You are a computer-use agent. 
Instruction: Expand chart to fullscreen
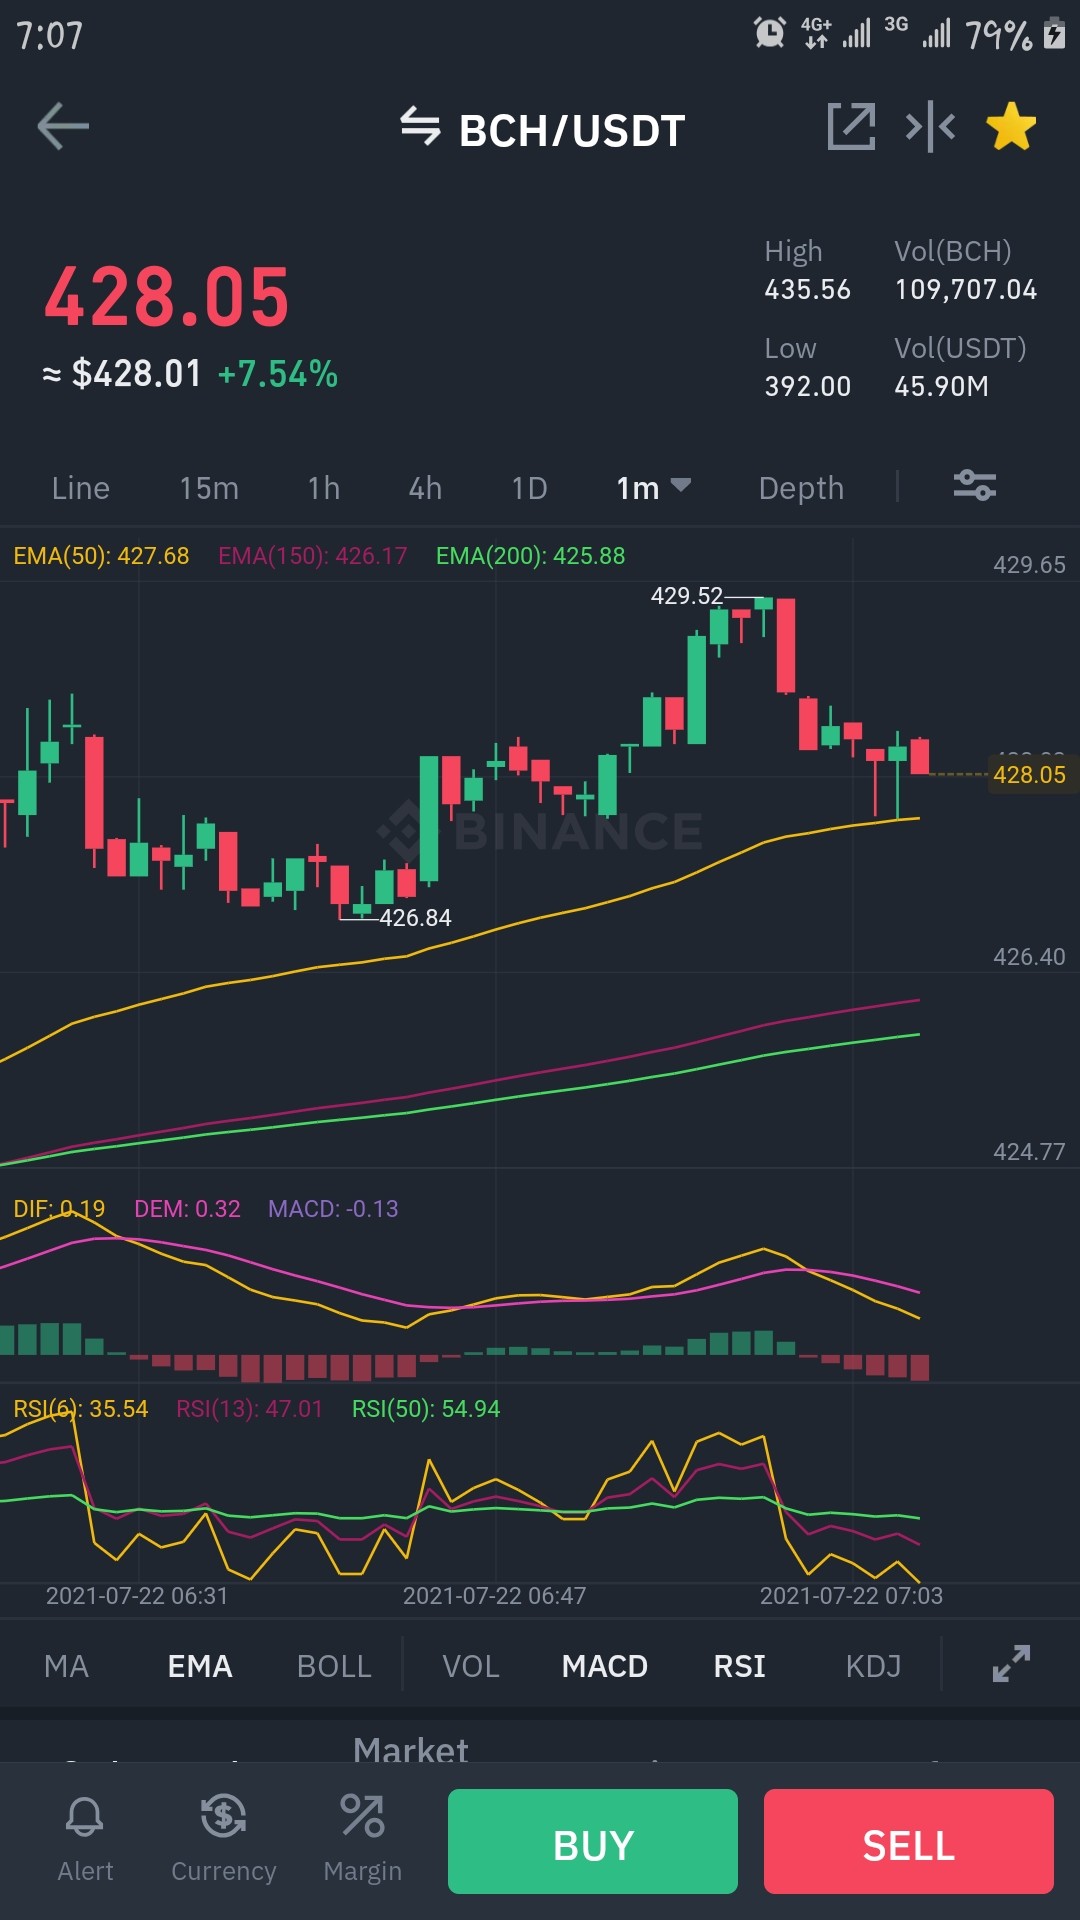(1011, 1664)
